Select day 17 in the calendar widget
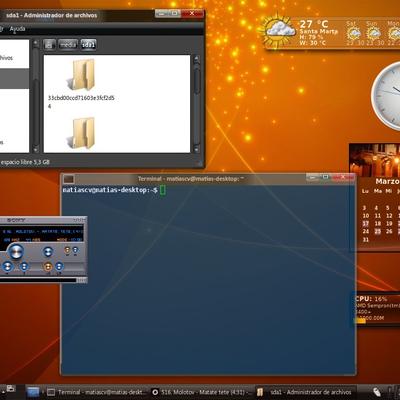This screenshot has height=400, width=400. pos(366,223)
